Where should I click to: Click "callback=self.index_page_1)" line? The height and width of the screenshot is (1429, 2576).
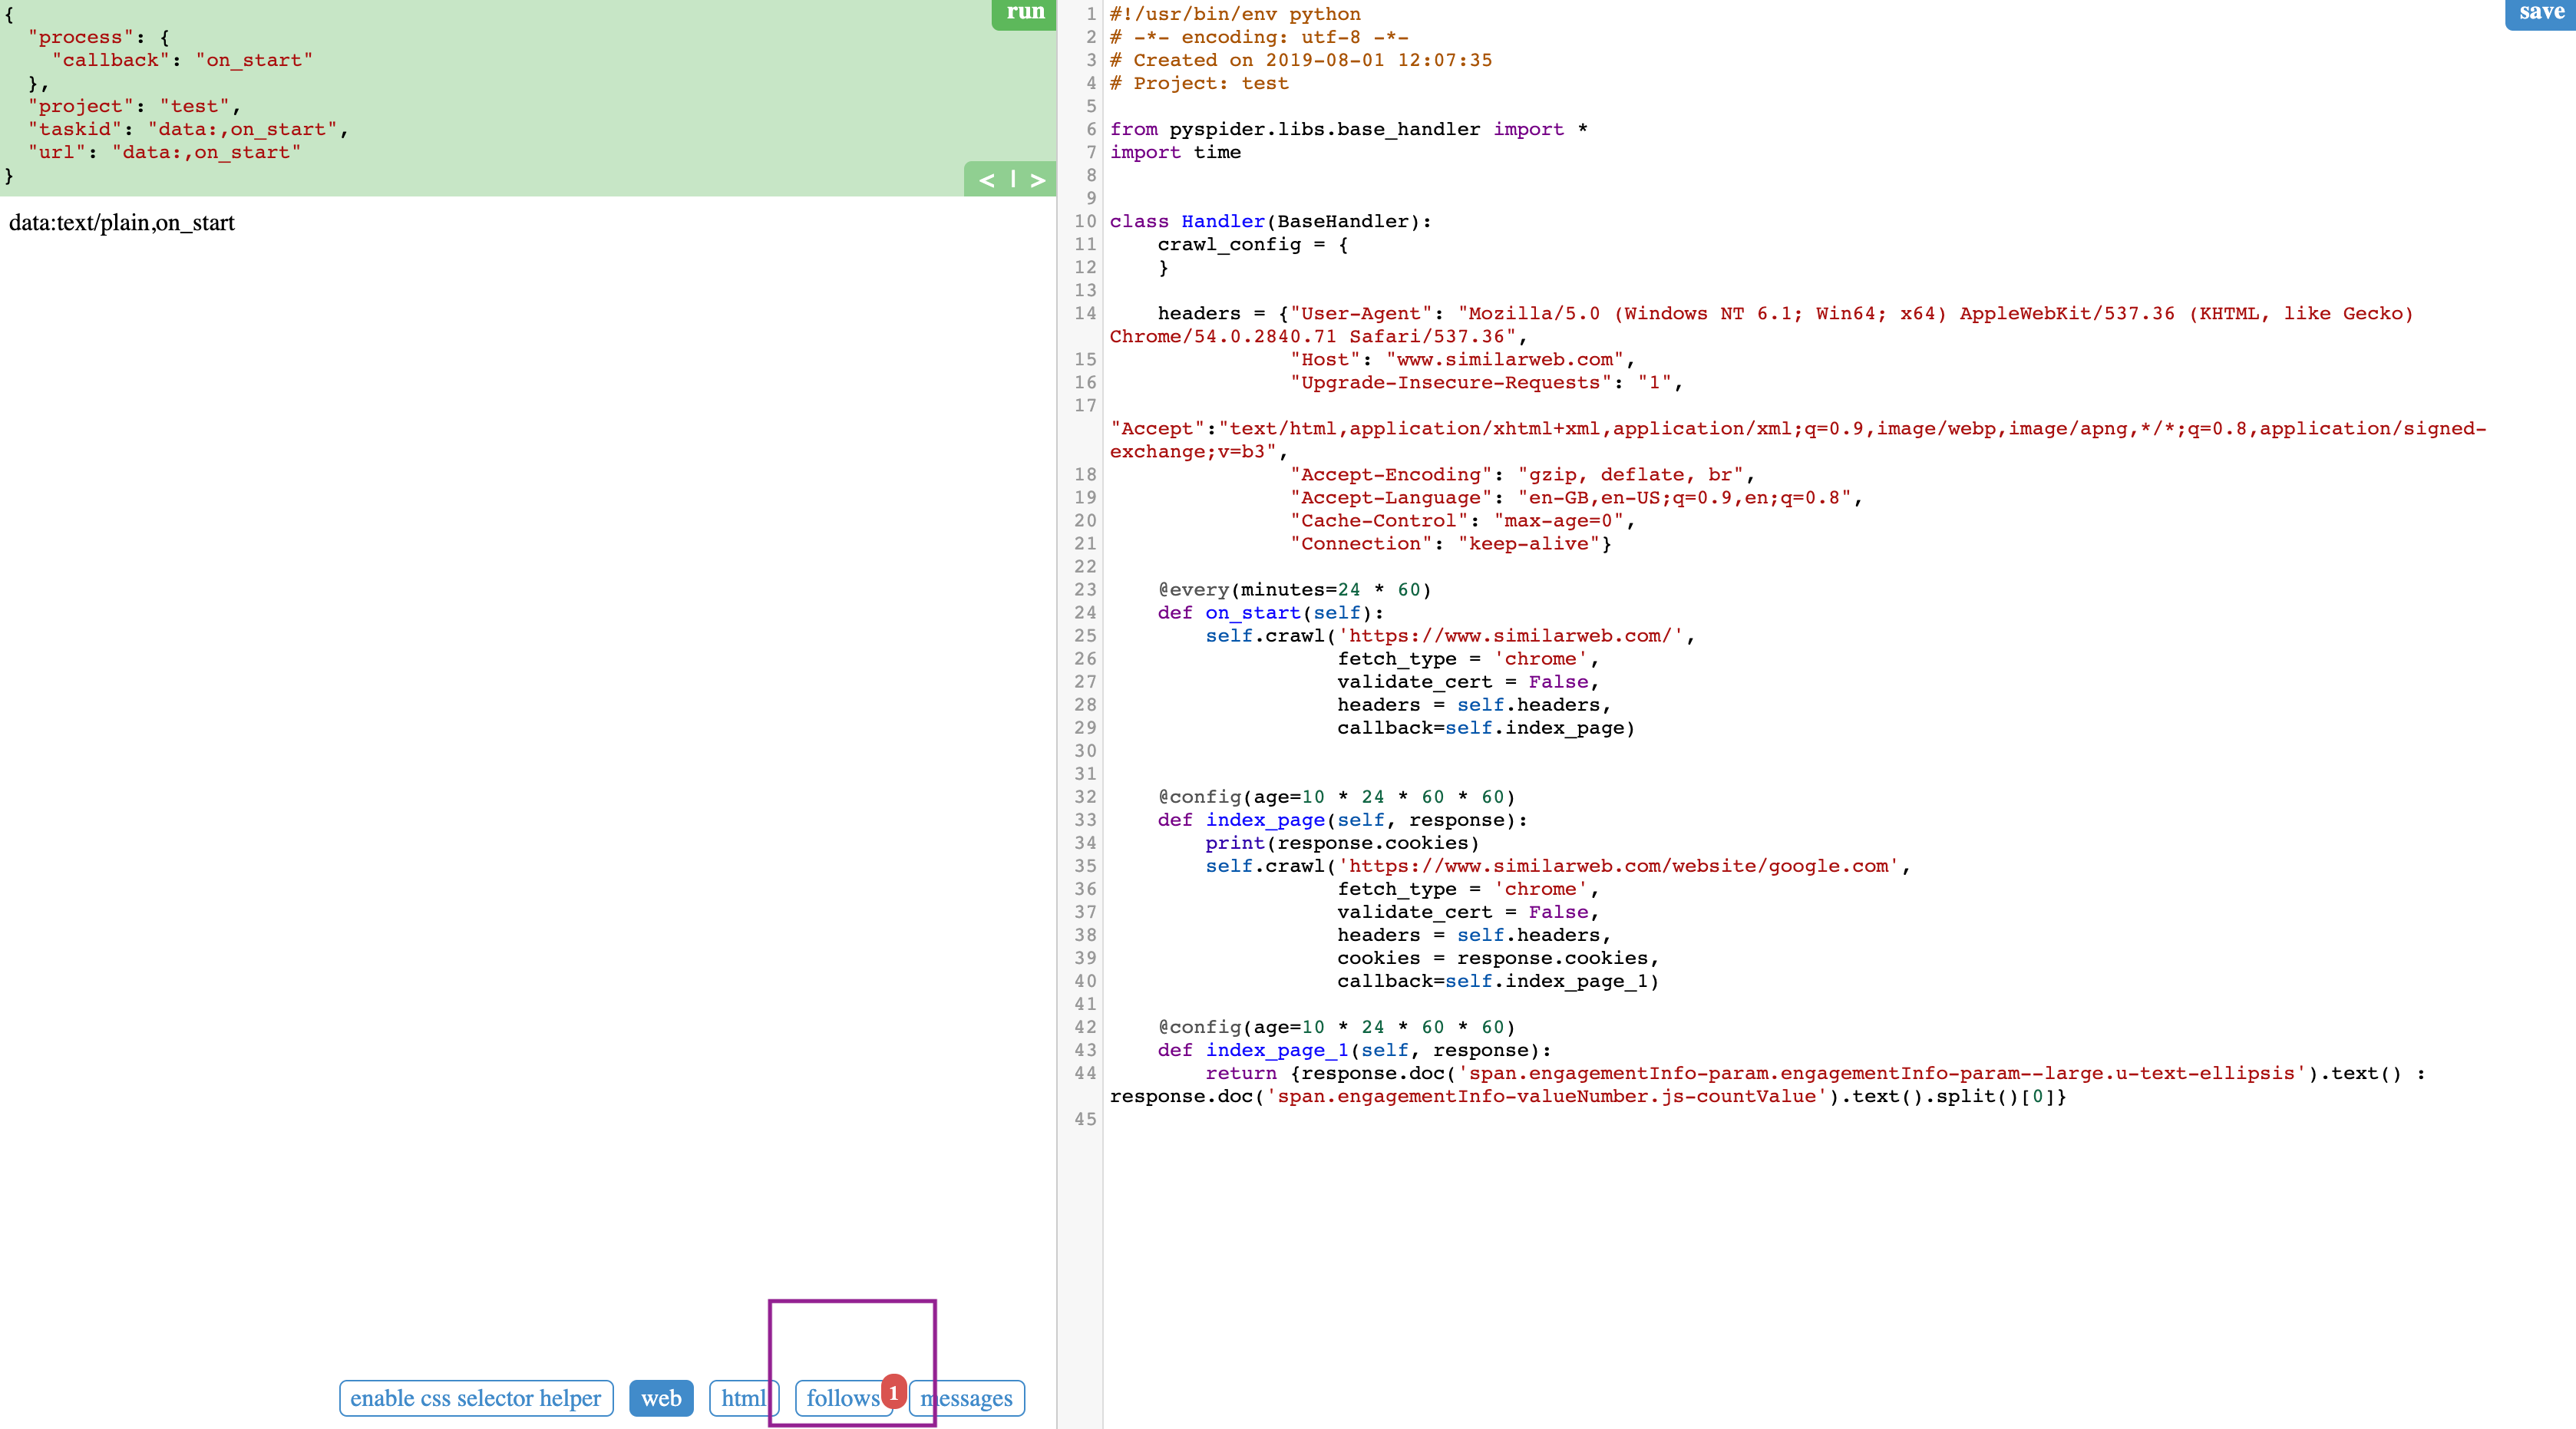pos(1498,981)
